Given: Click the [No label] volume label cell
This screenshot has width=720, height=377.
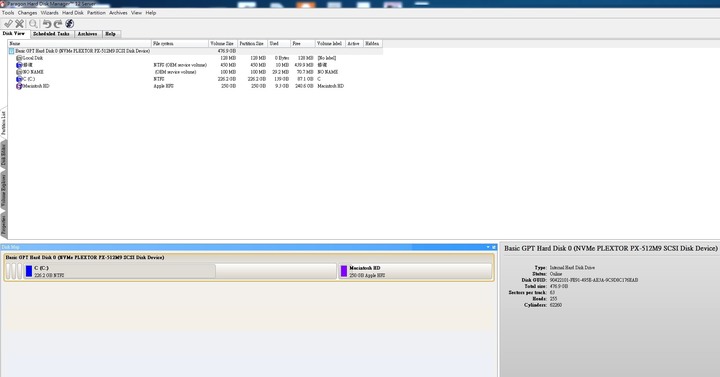Looking at the screenshot, I should (x=327, y=58).
